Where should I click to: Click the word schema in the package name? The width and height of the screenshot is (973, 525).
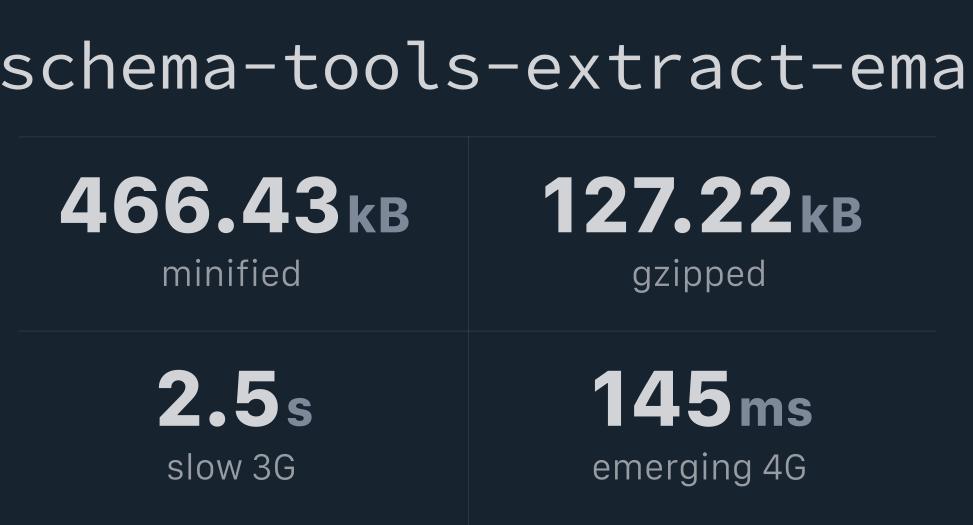[x=119, y=66]
